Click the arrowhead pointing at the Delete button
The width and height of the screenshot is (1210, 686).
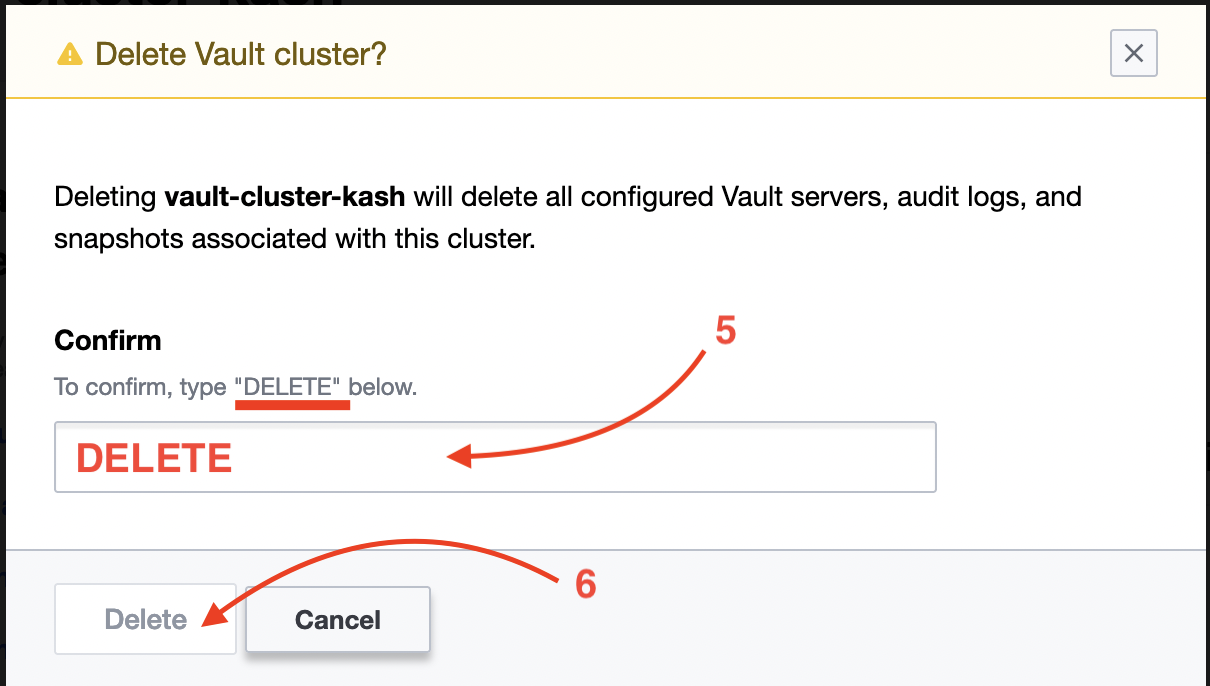211,618
